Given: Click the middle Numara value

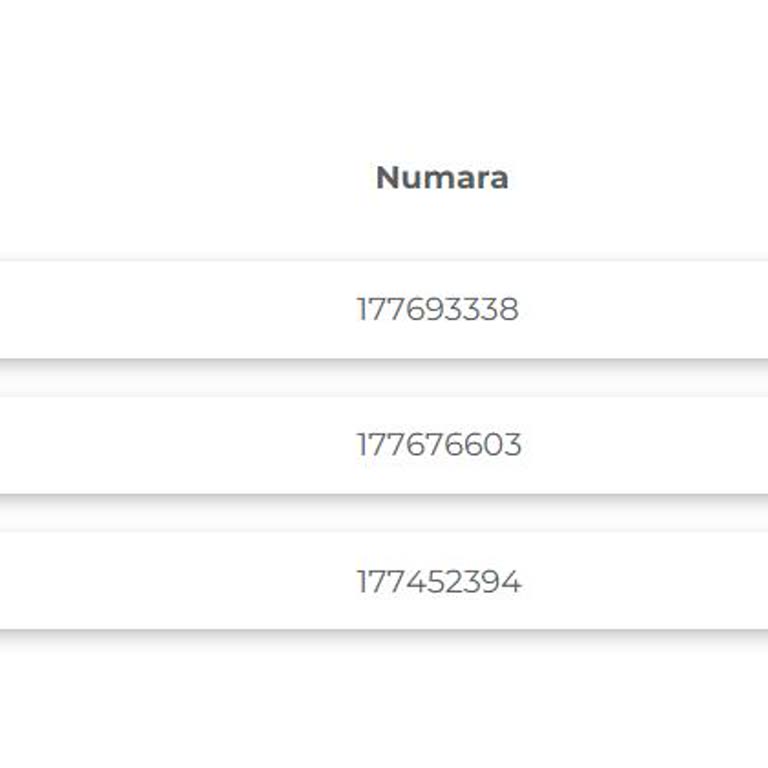Looking at the screenshot, I should tap(439, 445).
